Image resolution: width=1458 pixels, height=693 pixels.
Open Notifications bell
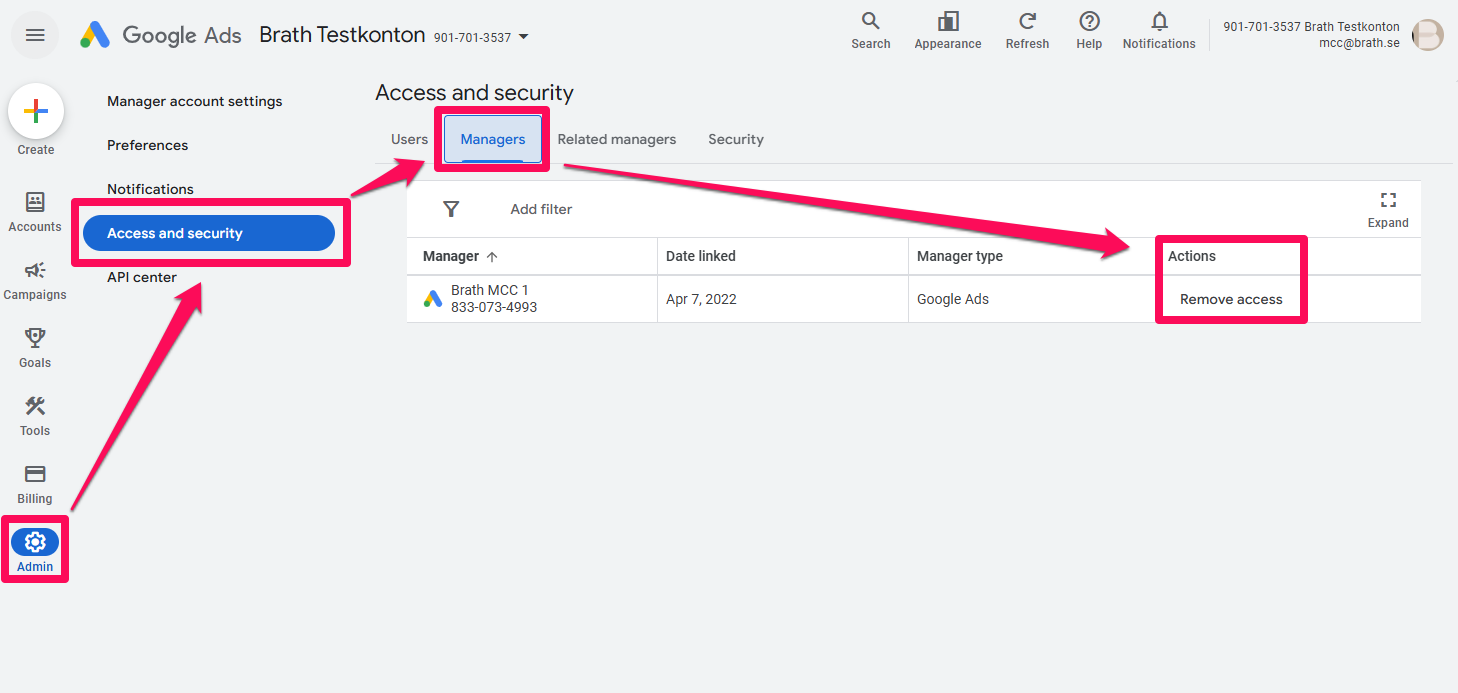click(1159, 31)
